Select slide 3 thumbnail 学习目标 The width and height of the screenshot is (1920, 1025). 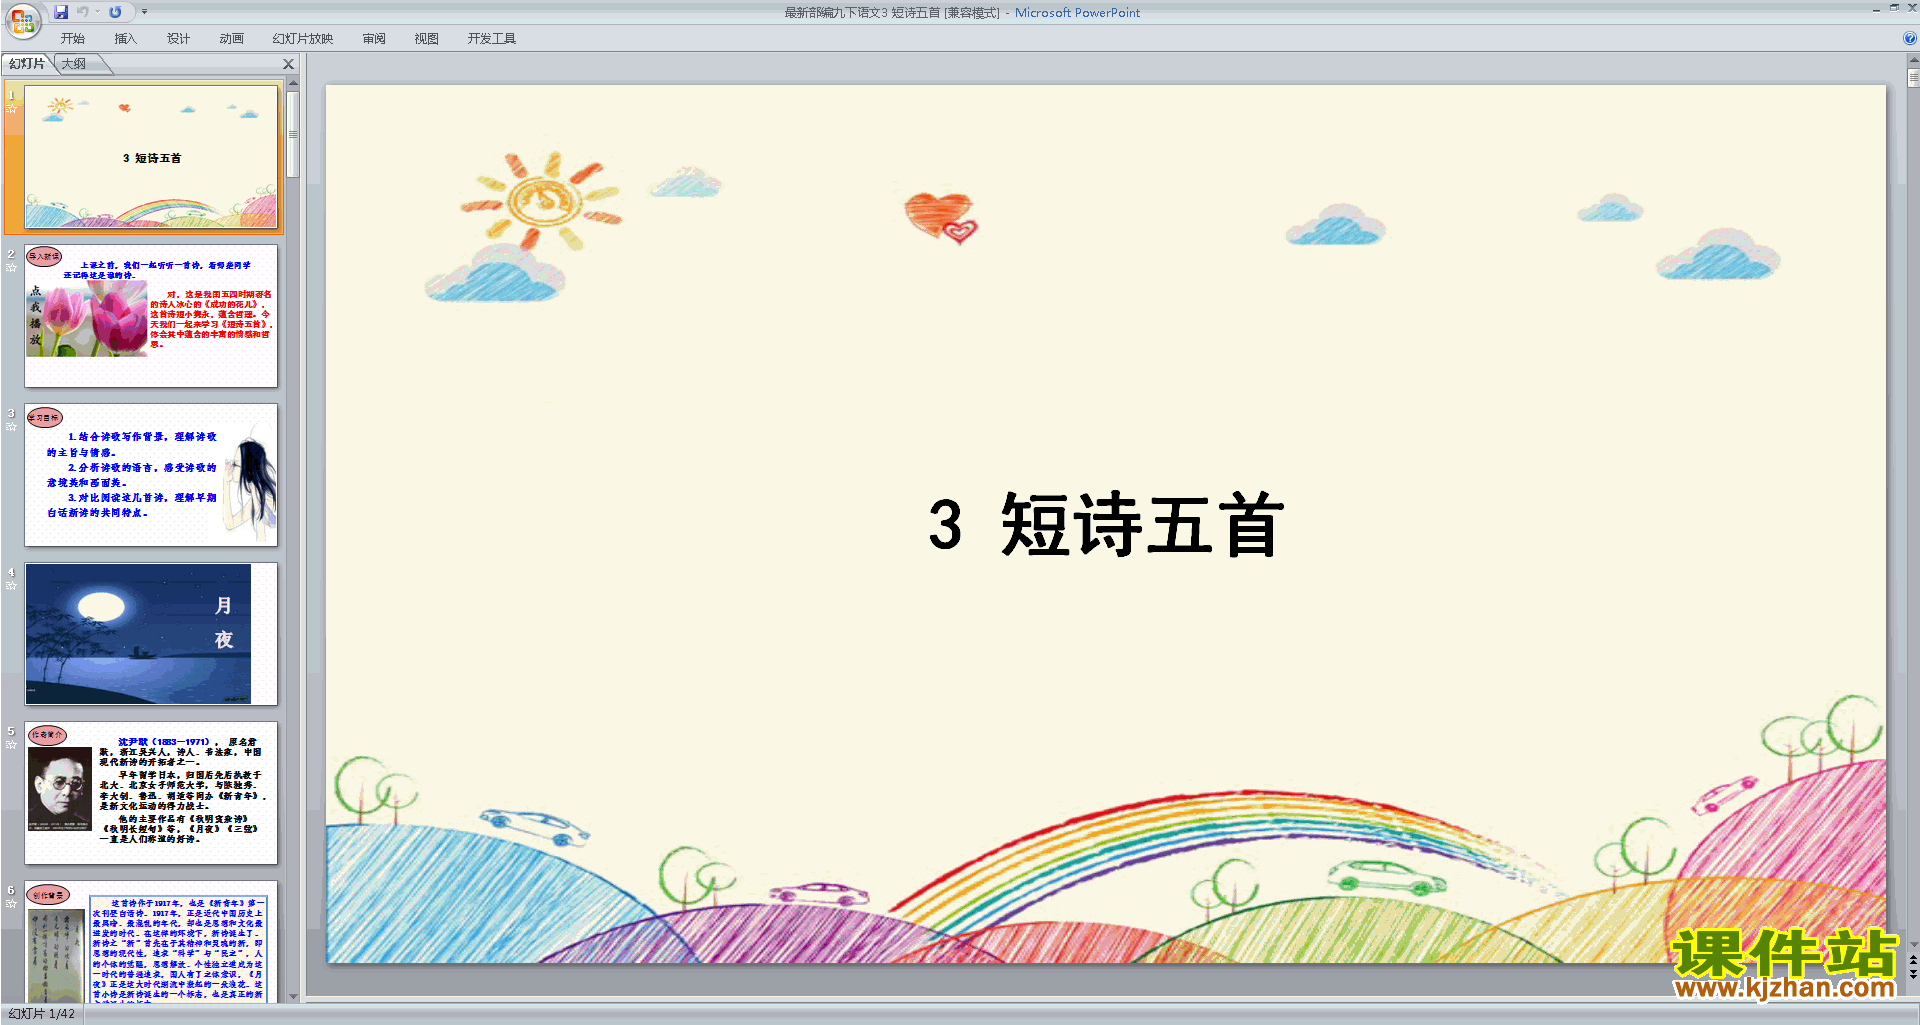point(151,475)
